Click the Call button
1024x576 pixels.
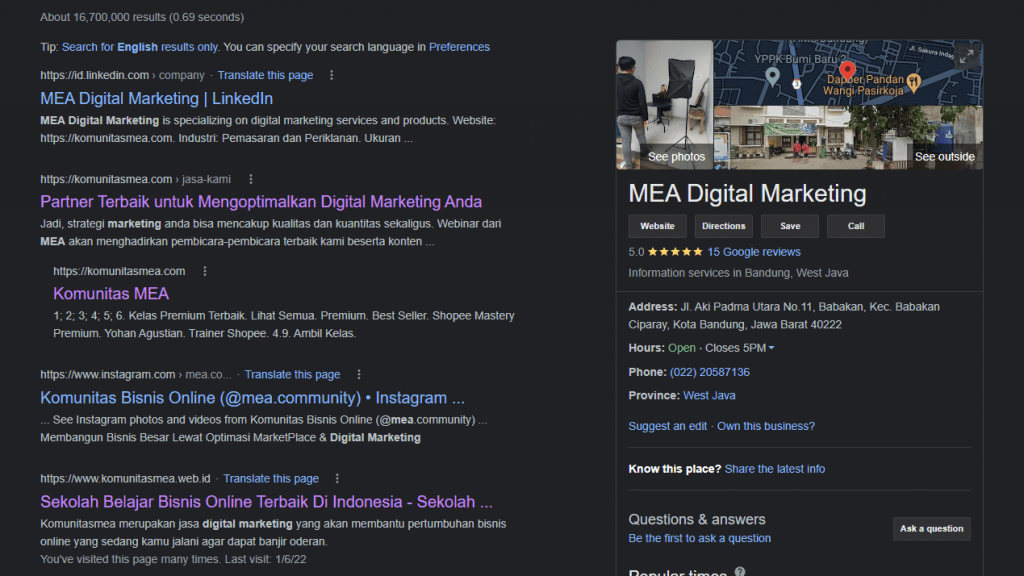coord(856,226)
